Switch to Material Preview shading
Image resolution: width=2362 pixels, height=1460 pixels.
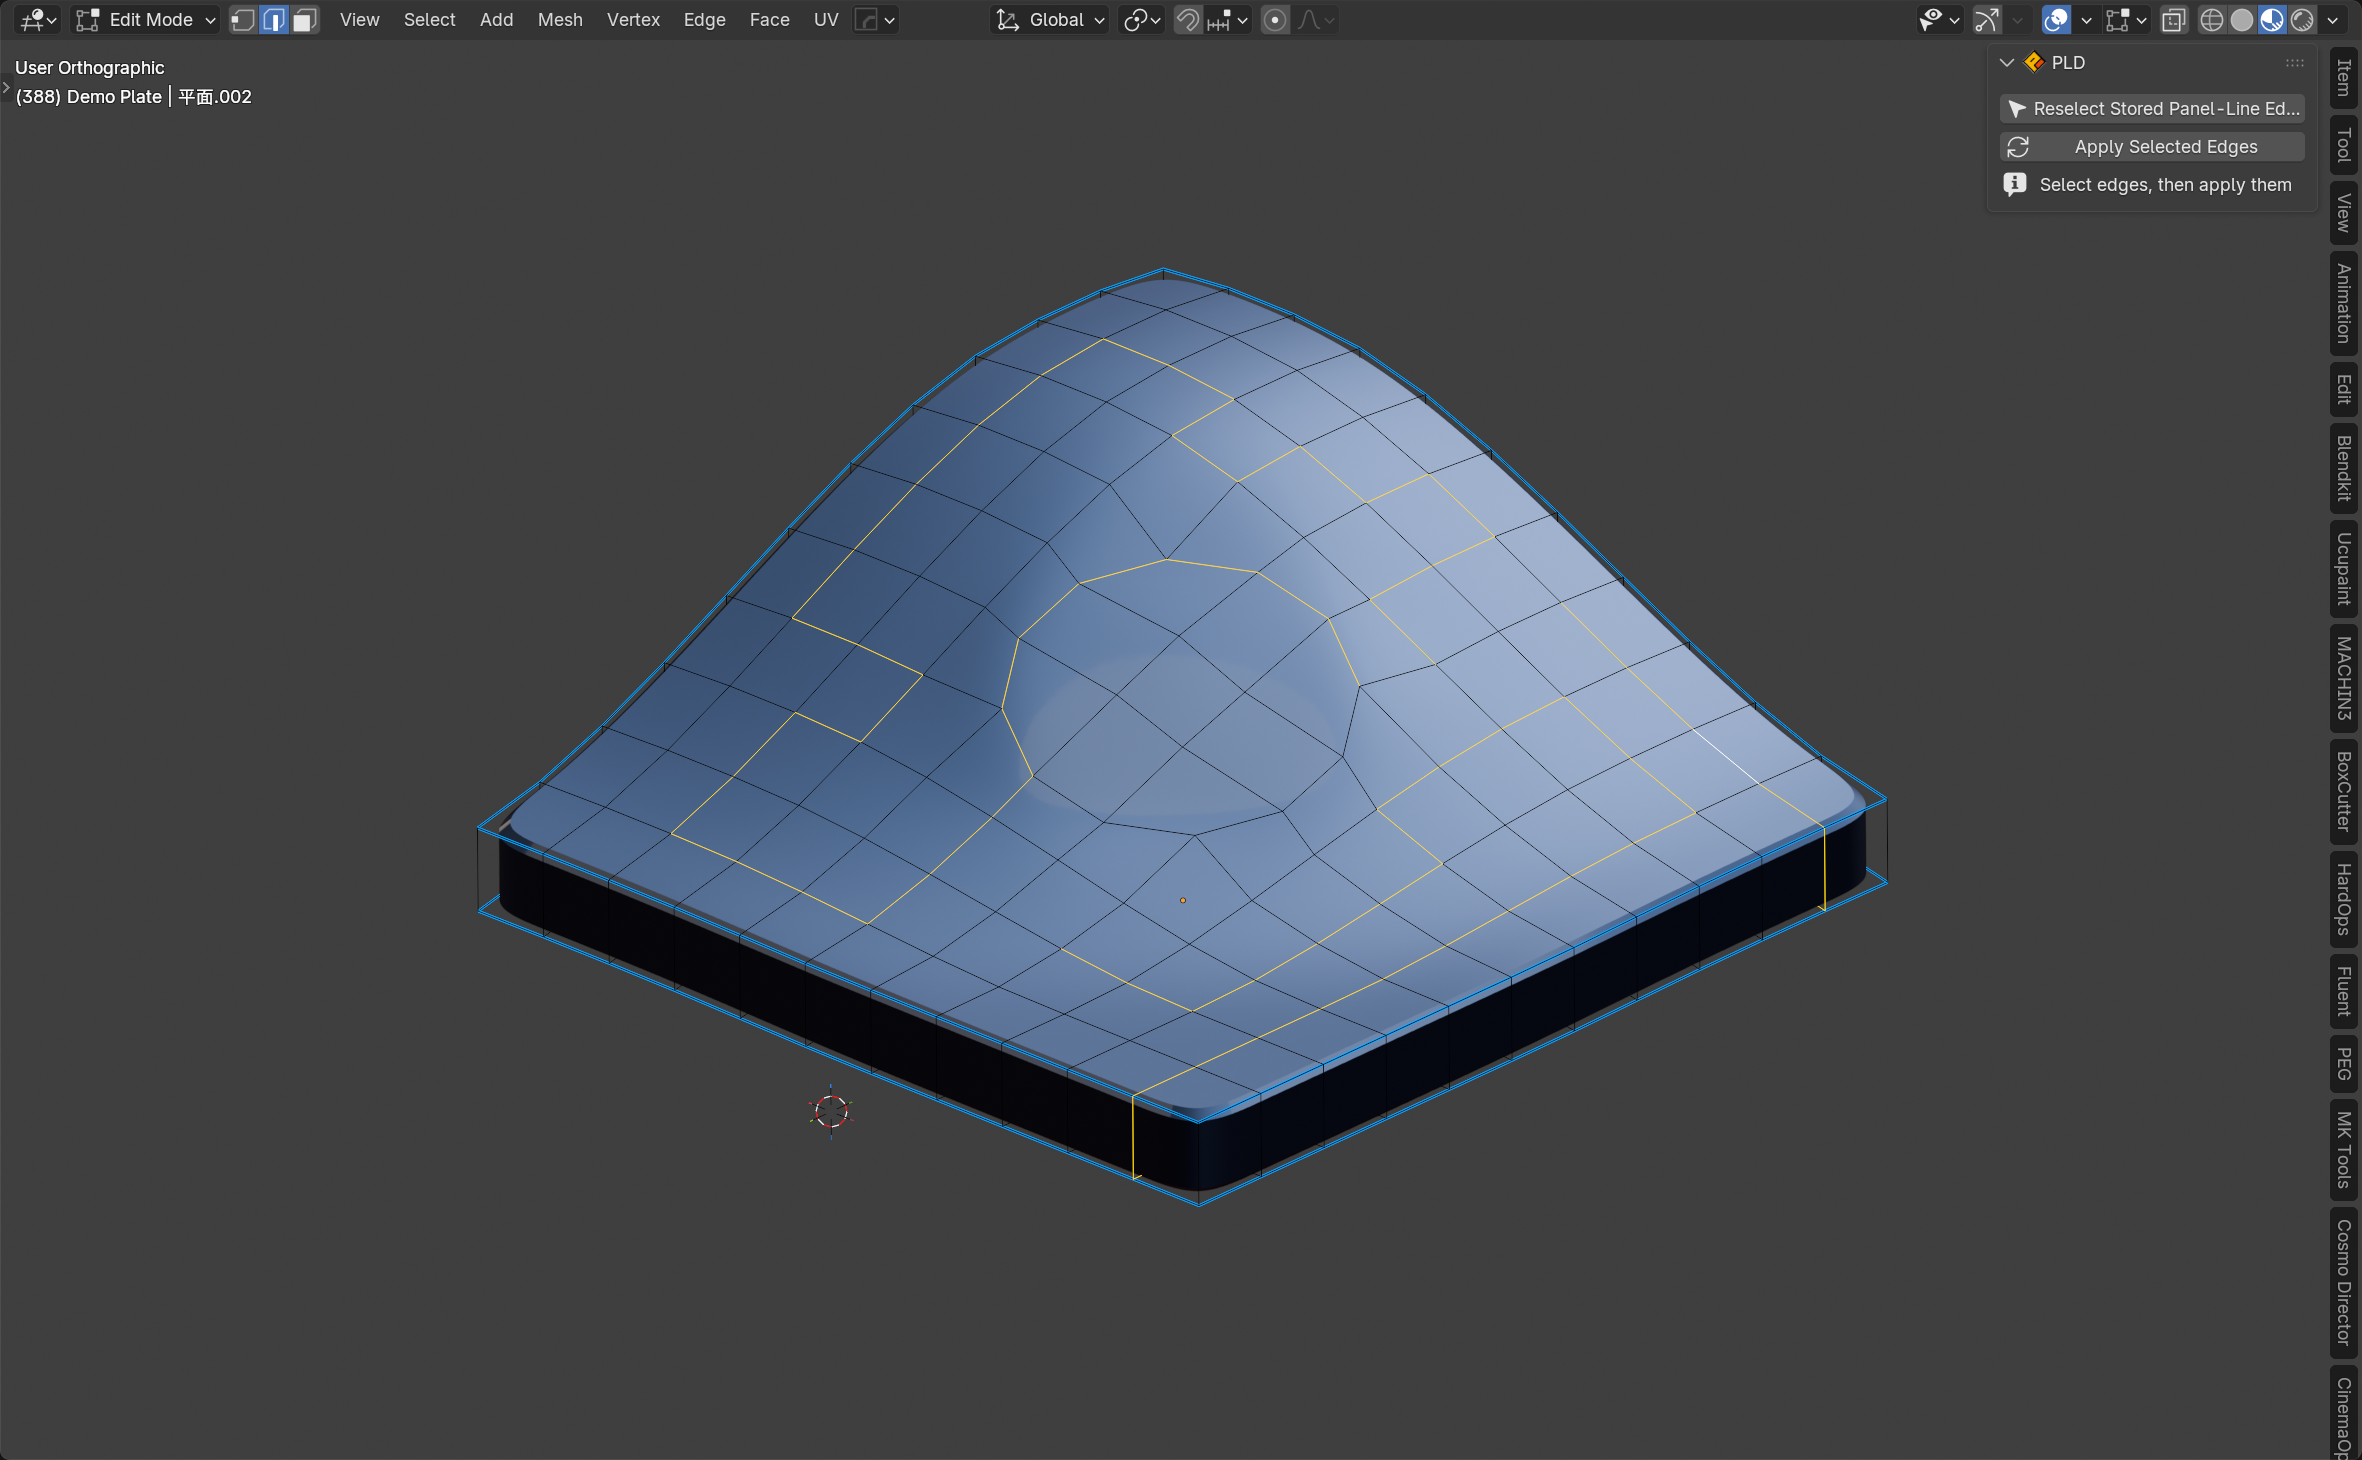[2272, 20]
